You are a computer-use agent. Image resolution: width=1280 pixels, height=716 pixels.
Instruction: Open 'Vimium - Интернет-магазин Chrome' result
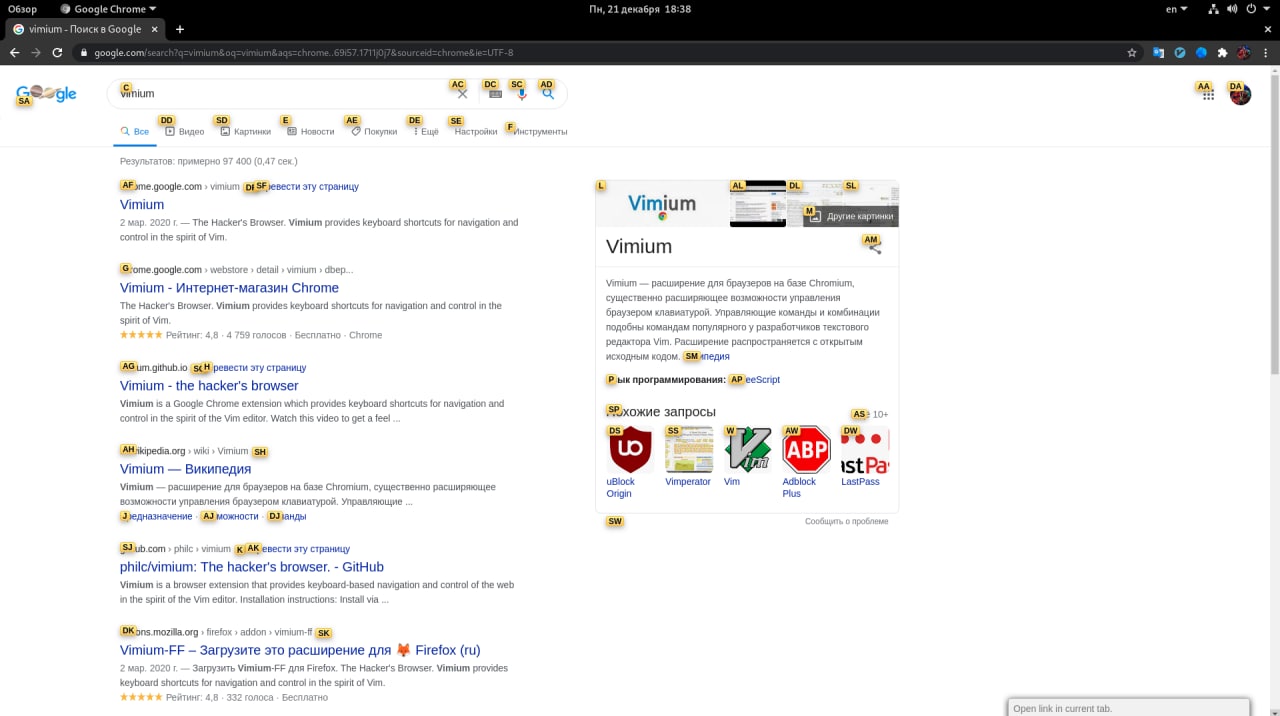[x=229, y=288]
